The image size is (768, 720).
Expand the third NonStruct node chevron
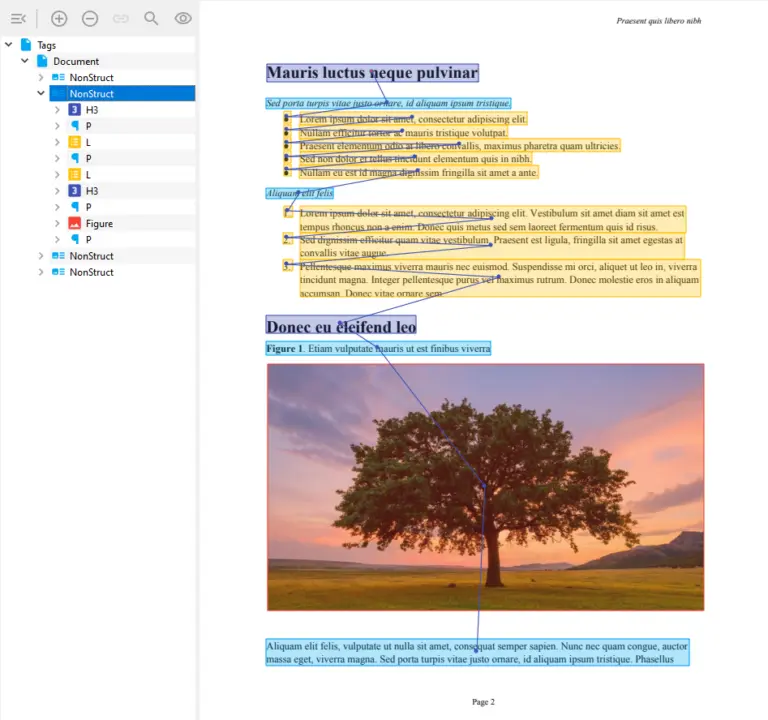point(41,256)
